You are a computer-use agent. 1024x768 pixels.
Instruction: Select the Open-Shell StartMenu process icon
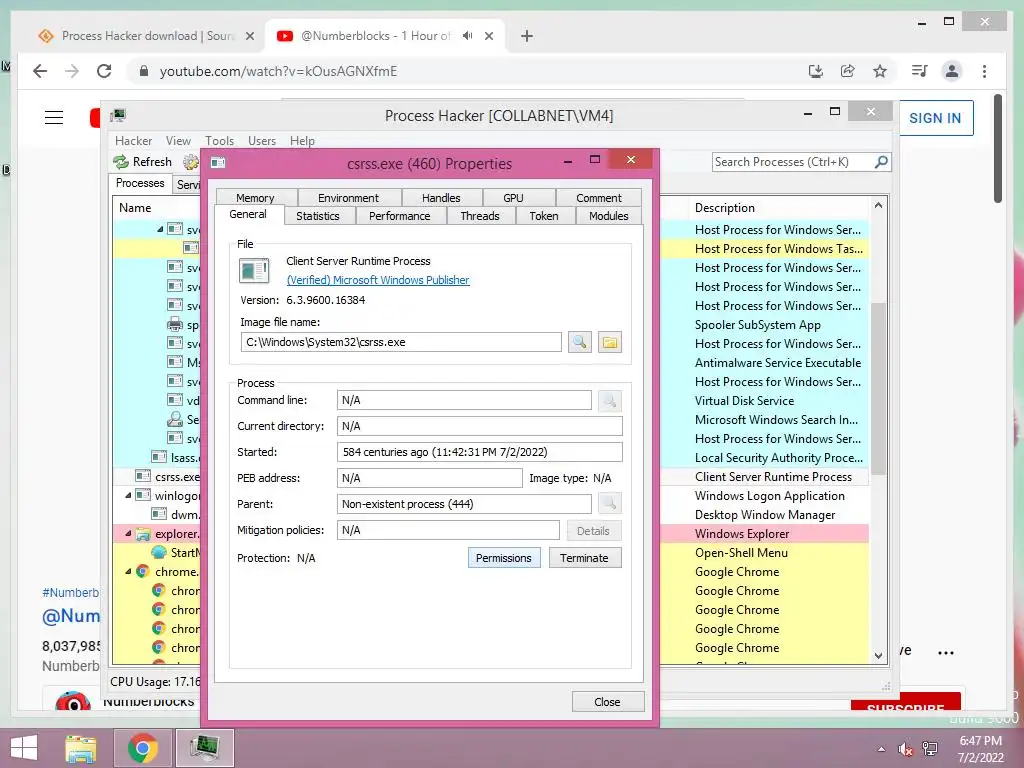[x=159, y=552]
